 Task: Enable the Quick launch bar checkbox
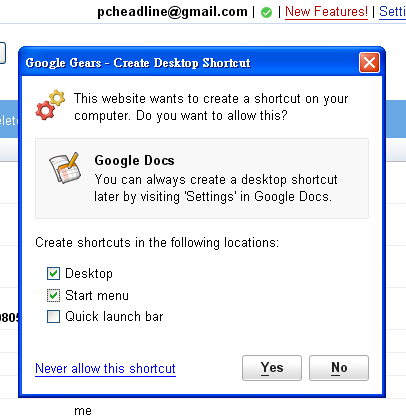point(53,316)
